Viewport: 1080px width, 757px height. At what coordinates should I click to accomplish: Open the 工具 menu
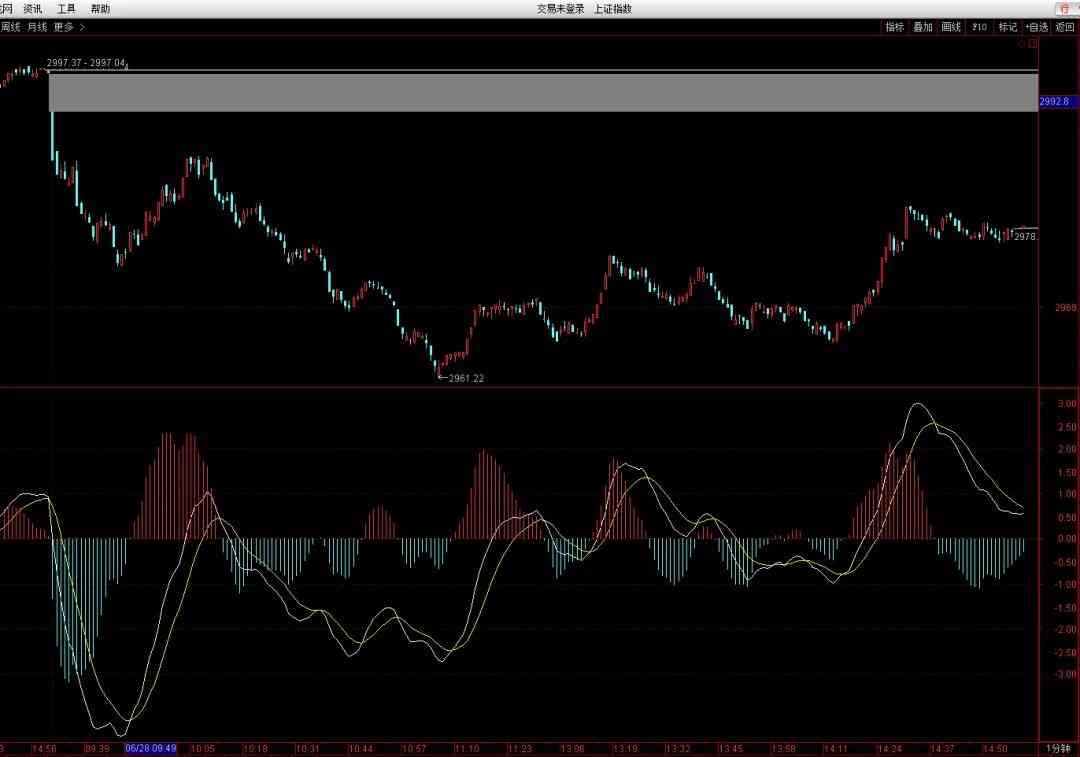[66, 9]
